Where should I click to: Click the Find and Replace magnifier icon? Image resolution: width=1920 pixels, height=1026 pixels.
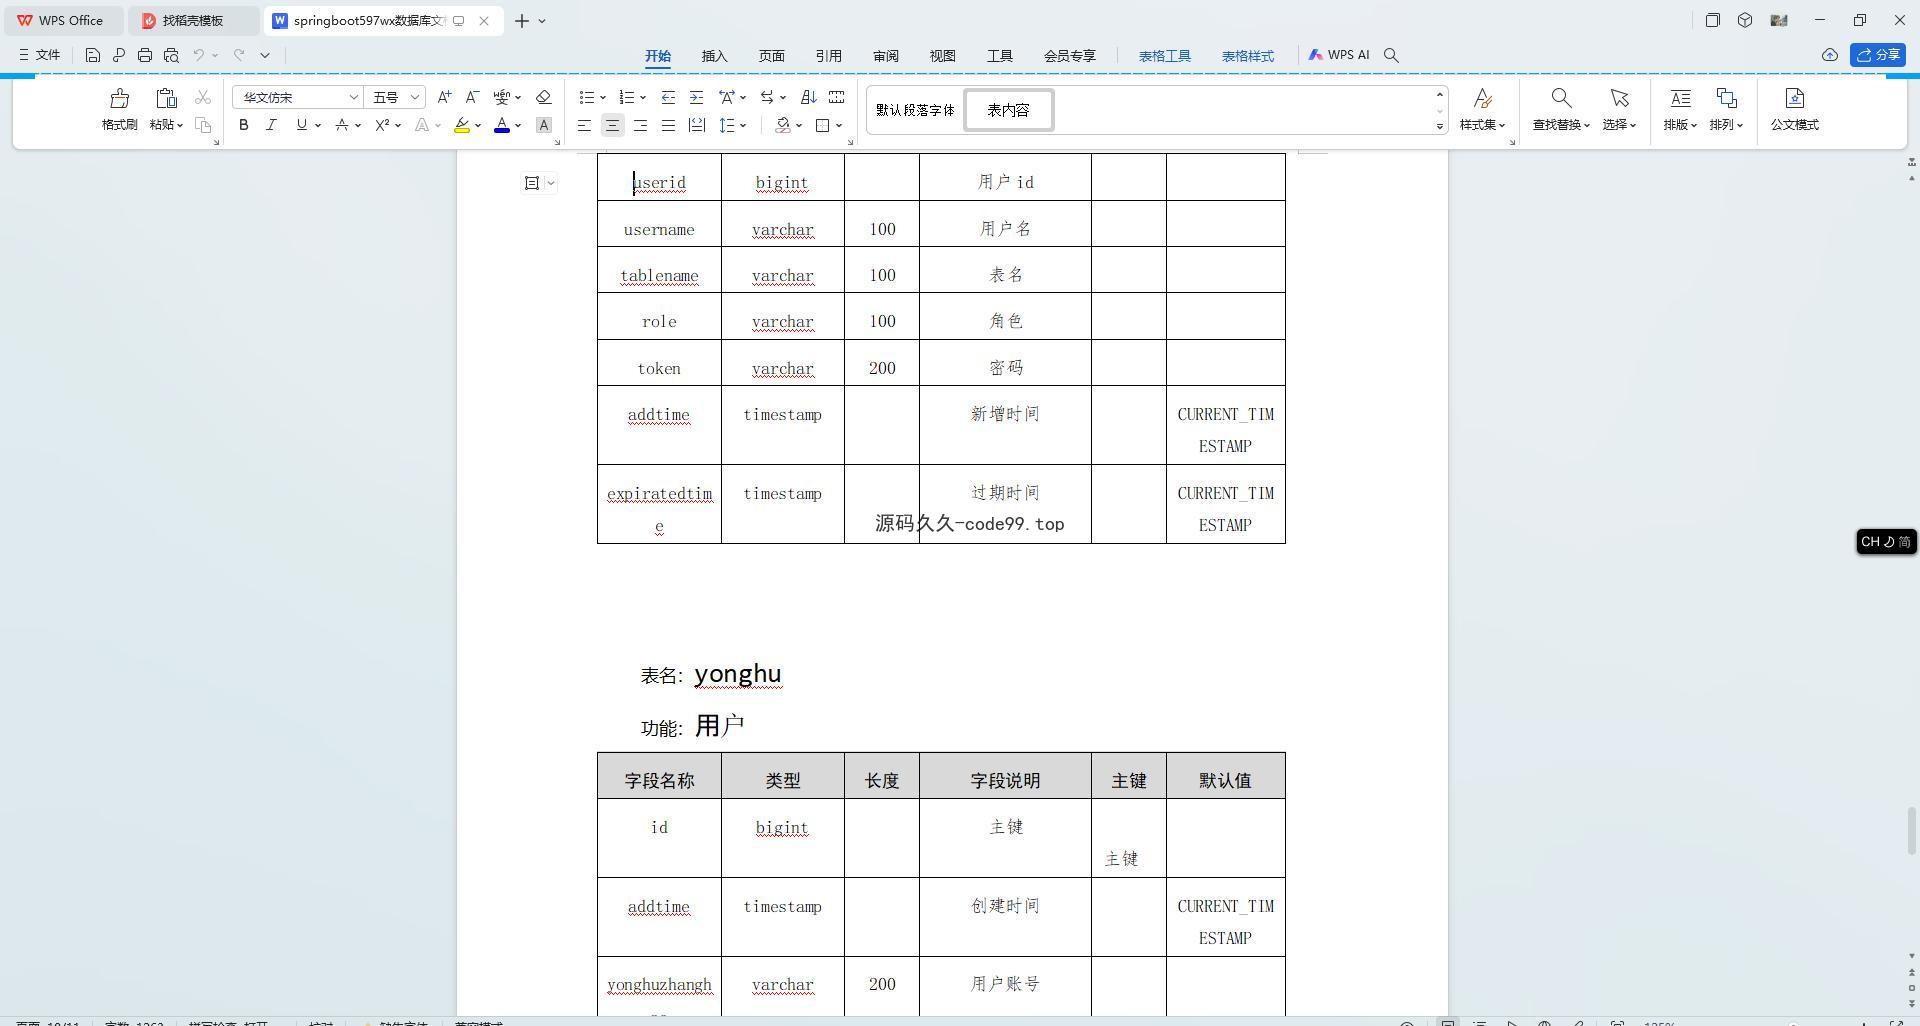[x=1561, y=98]
